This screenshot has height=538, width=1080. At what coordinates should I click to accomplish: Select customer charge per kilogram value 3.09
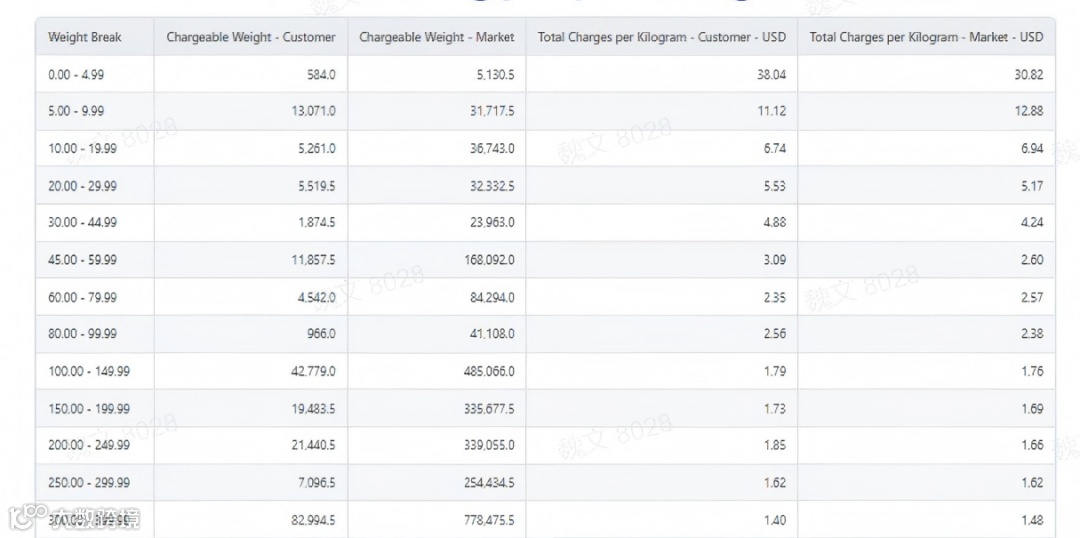pos(774,260)
